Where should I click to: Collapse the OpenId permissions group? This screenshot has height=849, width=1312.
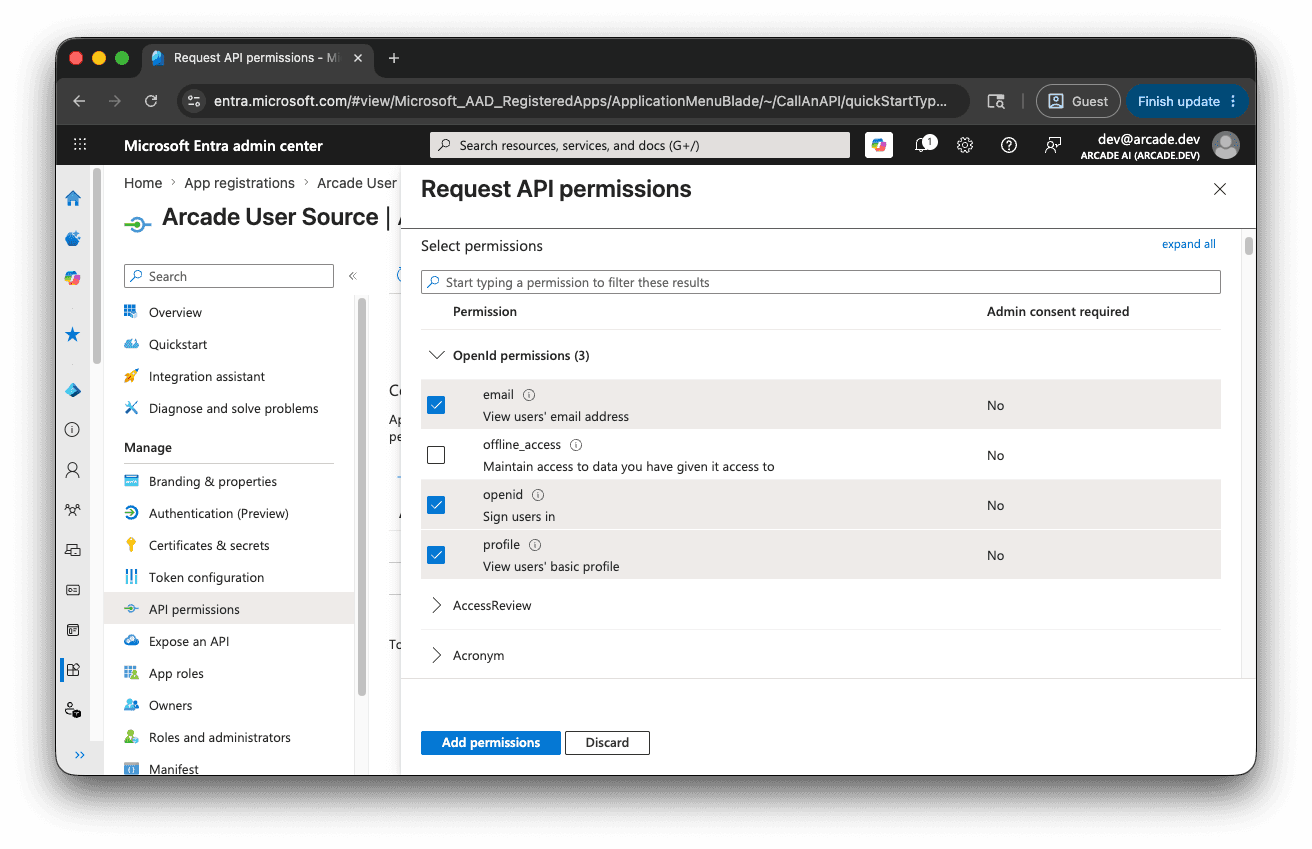click(x=436, y=355)
